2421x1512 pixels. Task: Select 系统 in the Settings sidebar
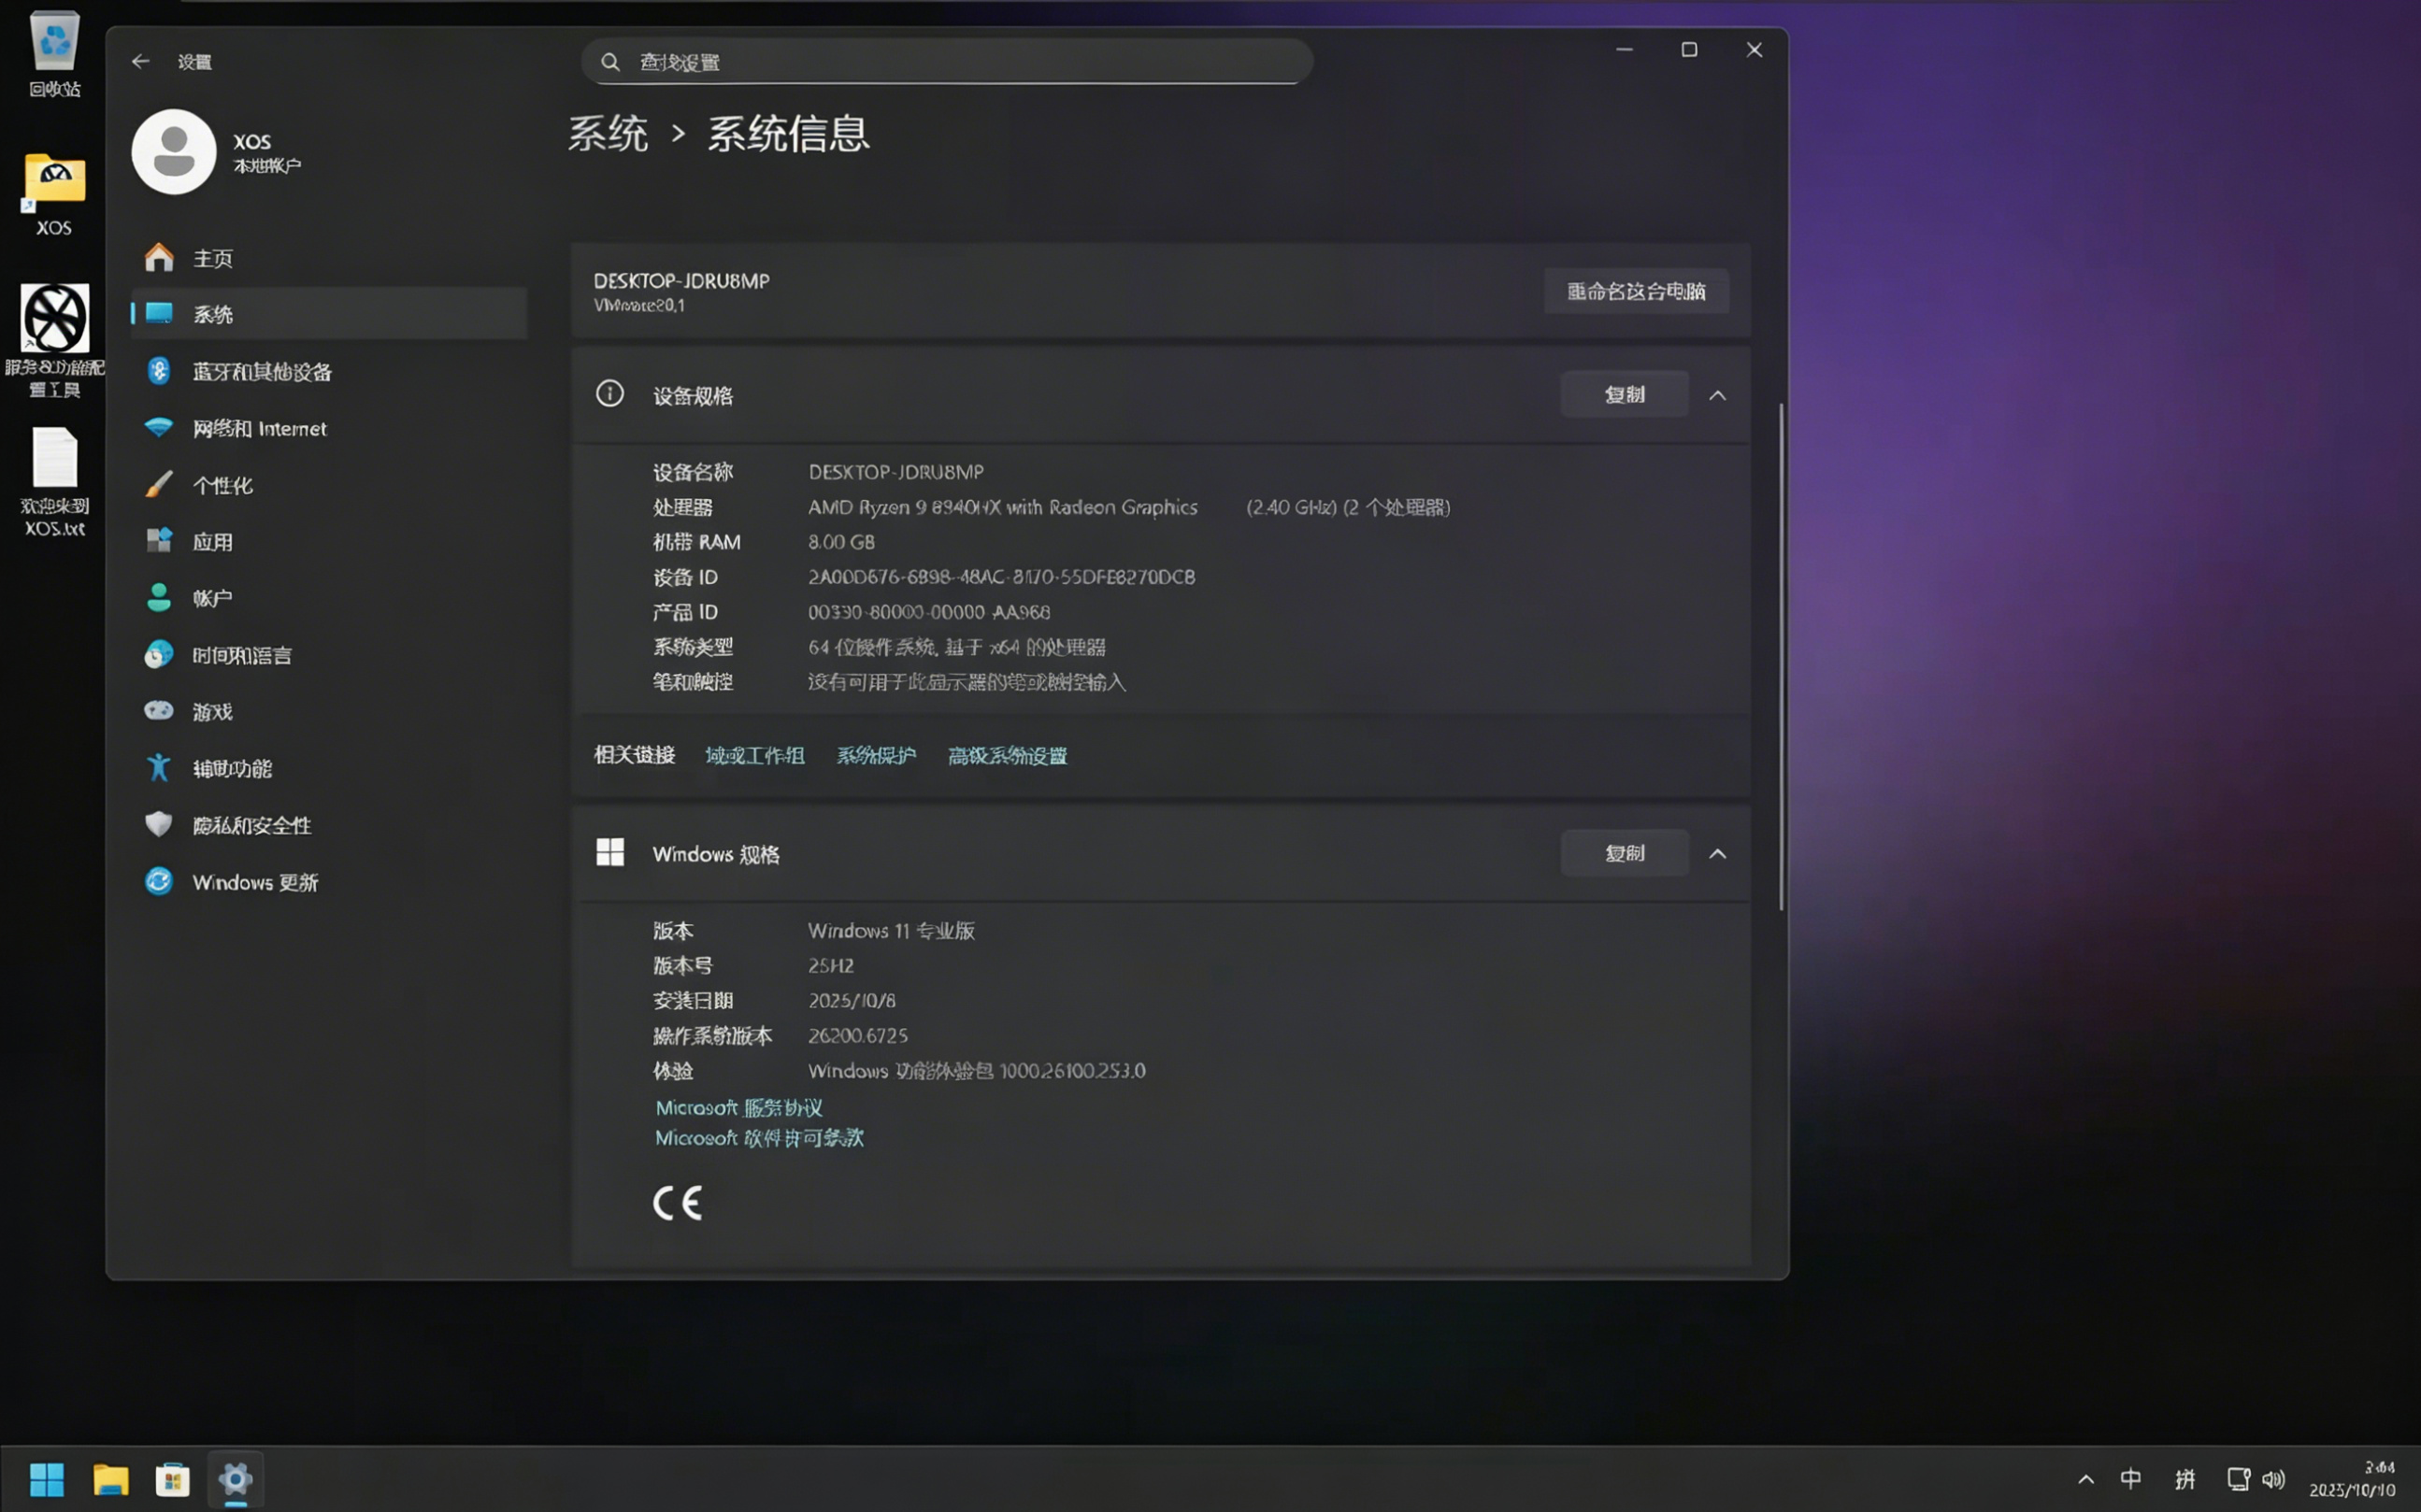click(x=329, y=314)
